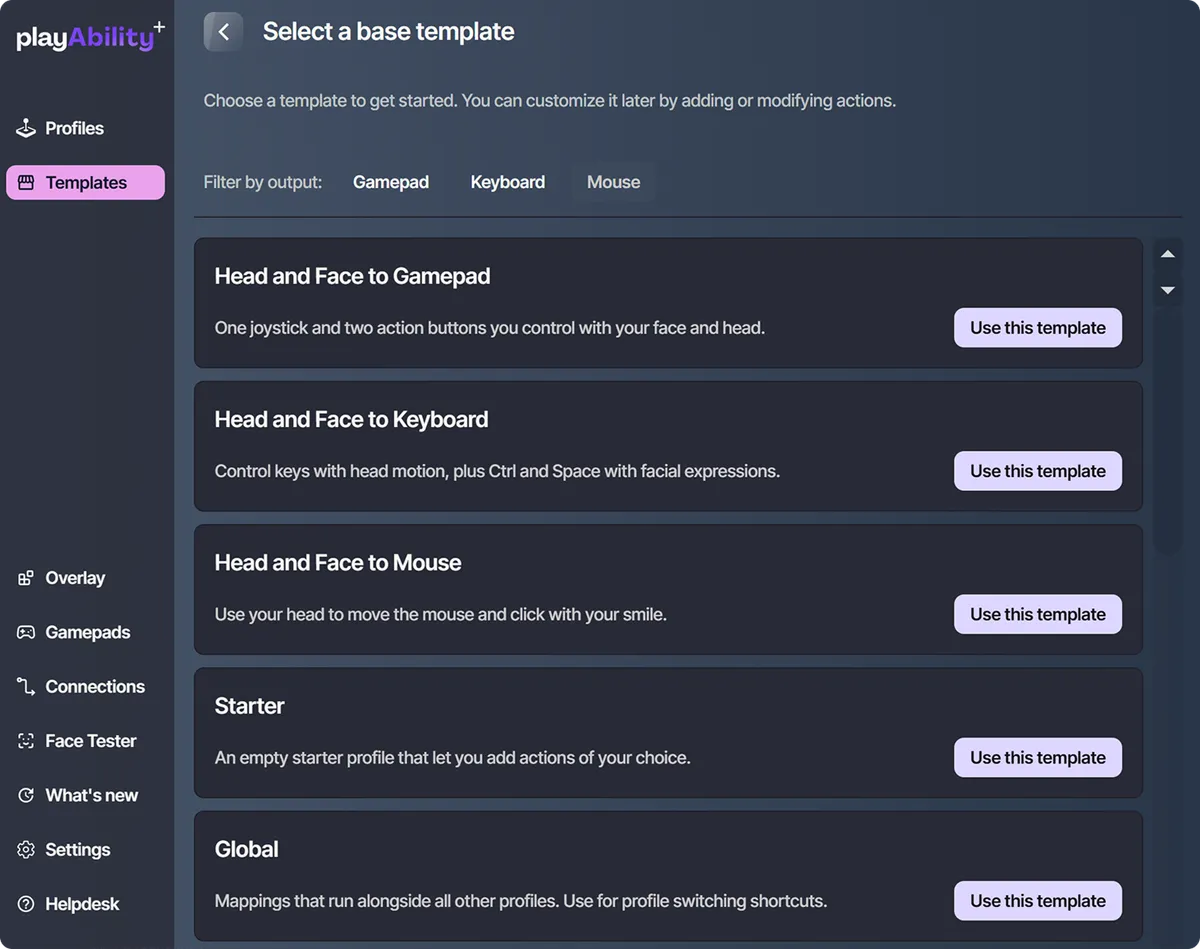
Task: Open the Connections icon
Action: (24, 686)
